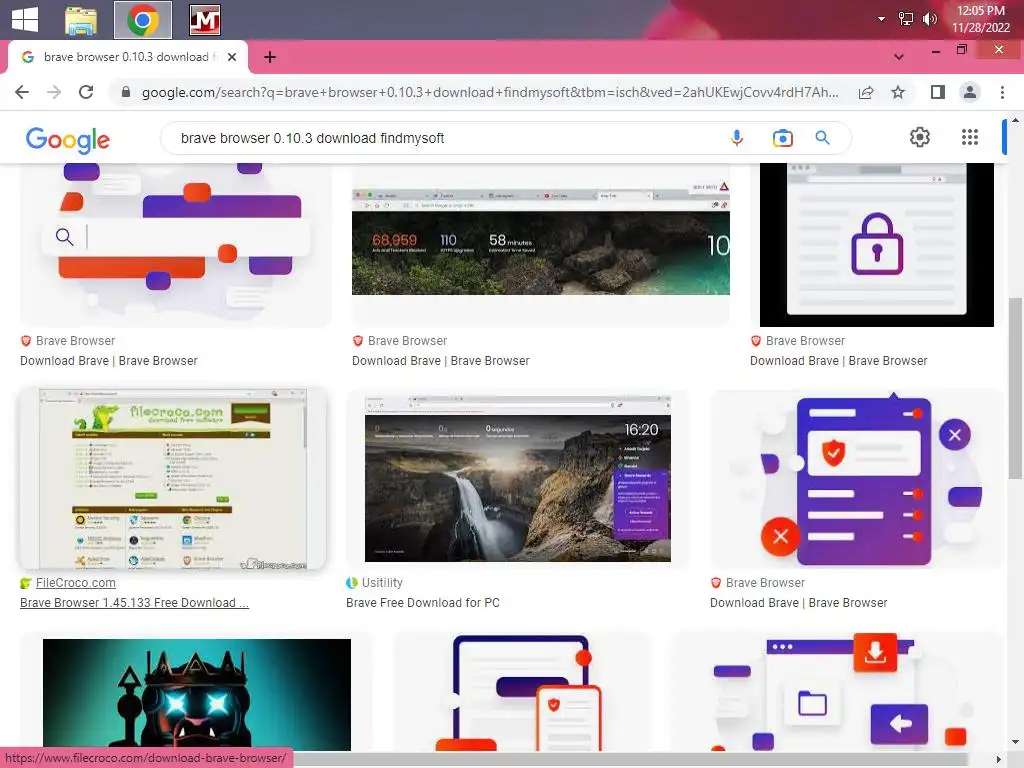Go back to the previous page
The width and height of the screenshot is (1024, 768).
point(22,92)
